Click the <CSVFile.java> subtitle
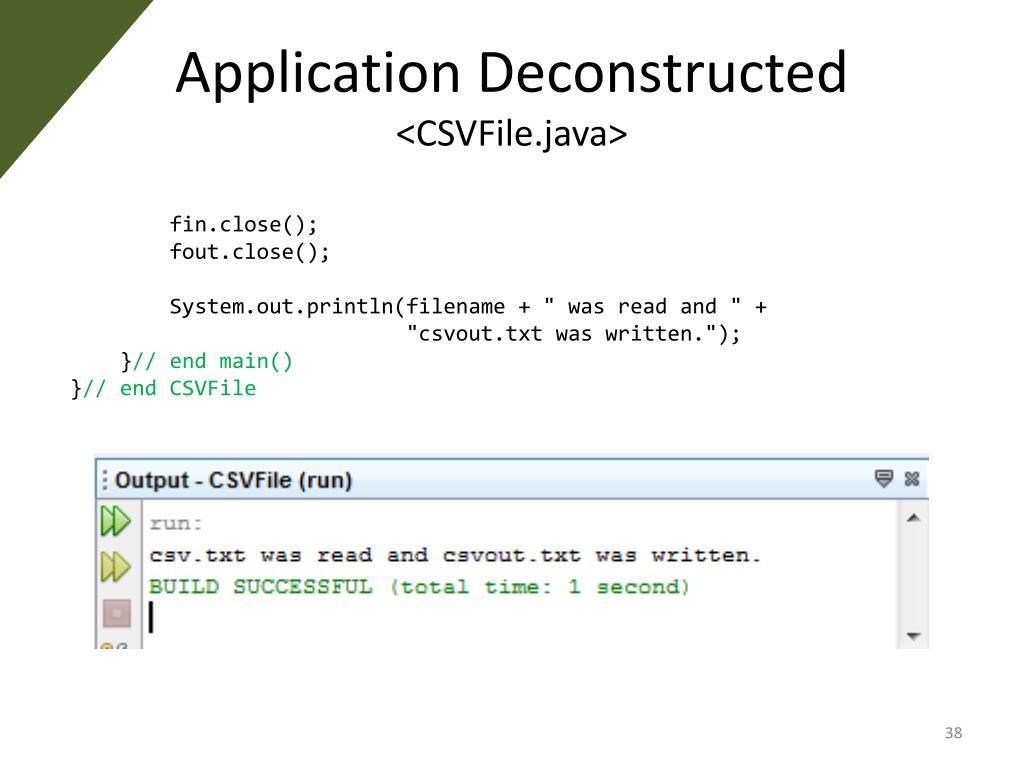 [x=511, y=134]
